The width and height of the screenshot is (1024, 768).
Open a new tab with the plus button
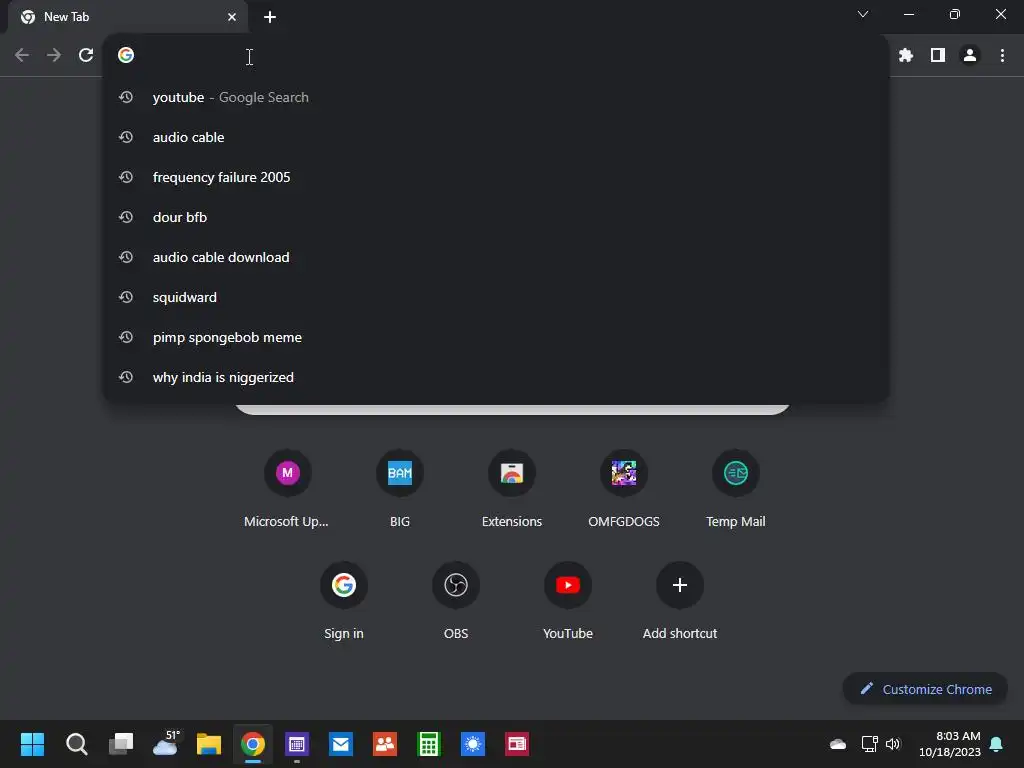click(270, 17)
